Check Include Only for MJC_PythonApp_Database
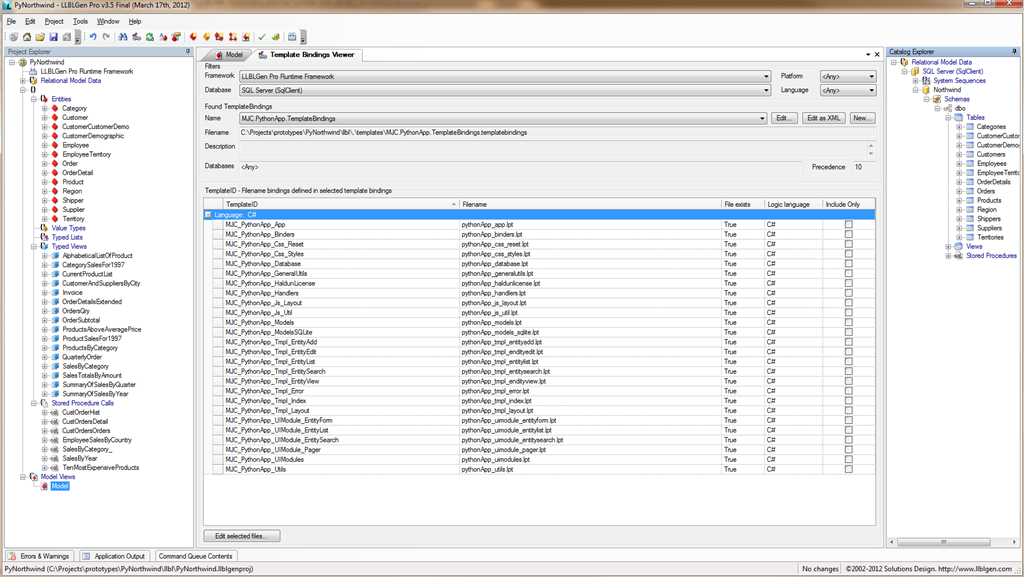This screenshot has width=1024, height=577. [x=848, y=264]
